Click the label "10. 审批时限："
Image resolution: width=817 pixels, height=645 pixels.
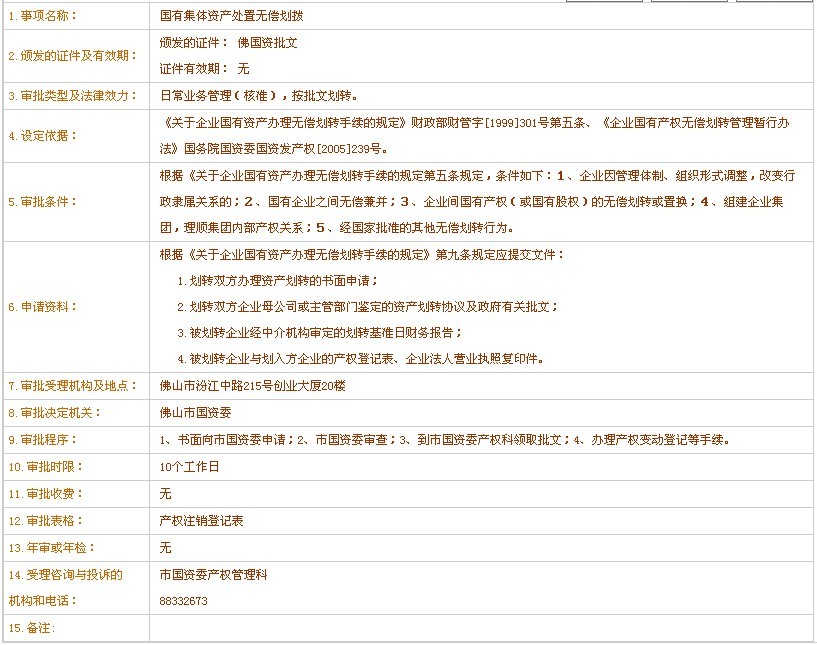click(x=45, y=467)
